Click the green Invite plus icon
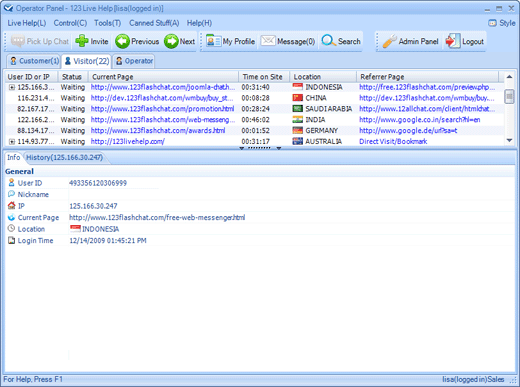520x387 pixels. 82,41
